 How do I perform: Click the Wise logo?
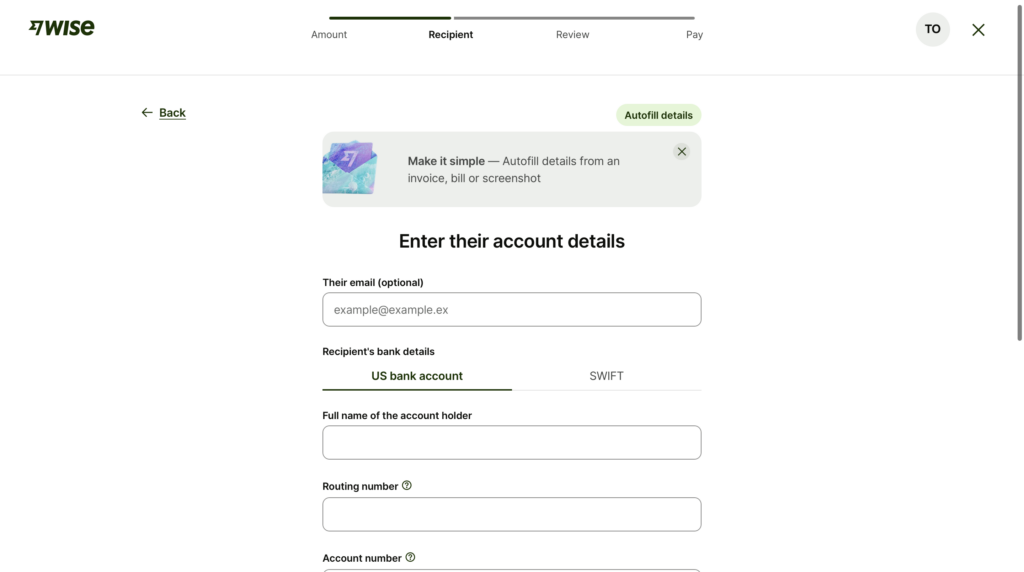click(x=61, y=27)
